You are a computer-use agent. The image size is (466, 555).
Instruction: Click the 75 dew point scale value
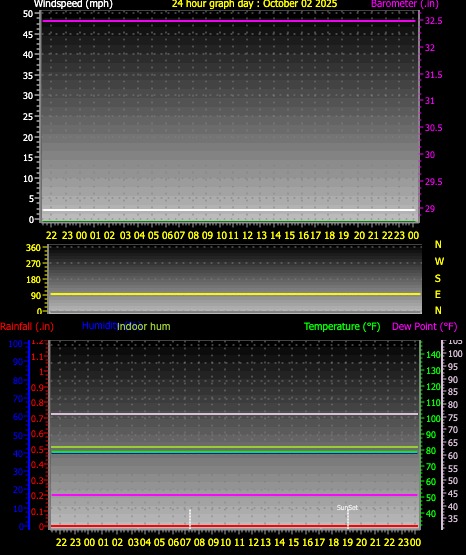pos(453,418)
